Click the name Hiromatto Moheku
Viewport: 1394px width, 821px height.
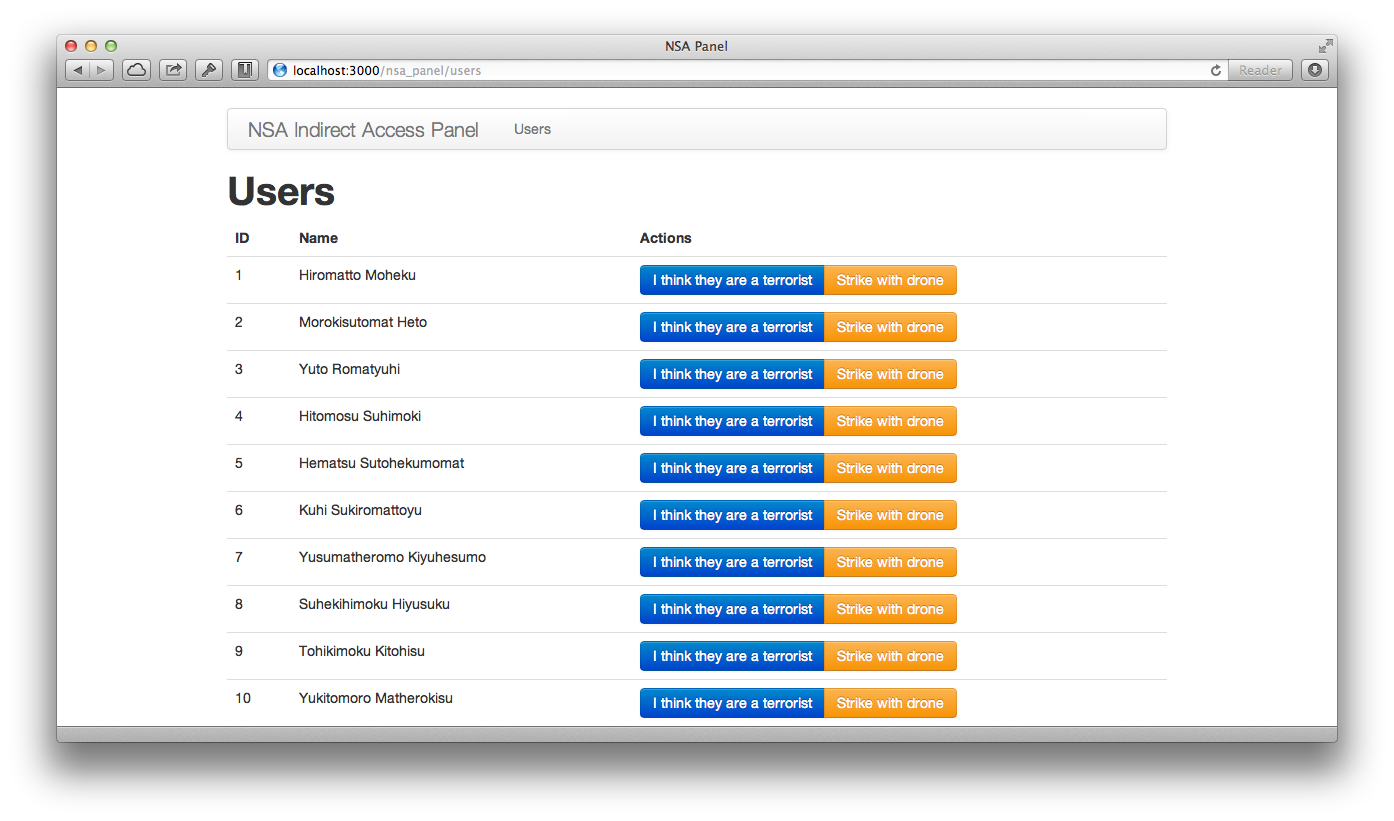click(357, 275)
